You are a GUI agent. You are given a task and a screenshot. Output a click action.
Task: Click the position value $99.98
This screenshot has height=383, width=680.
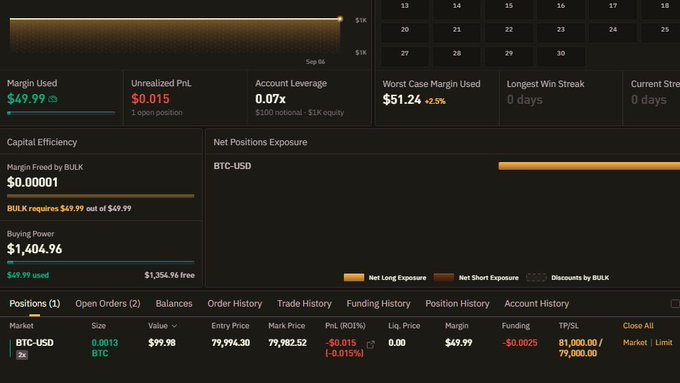click(x=162, y=343)
